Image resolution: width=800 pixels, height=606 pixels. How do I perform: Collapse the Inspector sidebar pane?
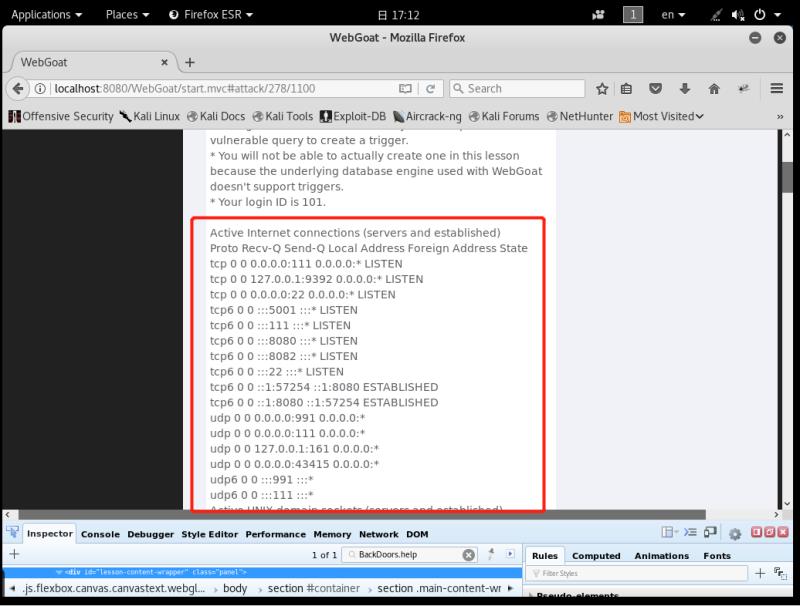tap(510, 554)
